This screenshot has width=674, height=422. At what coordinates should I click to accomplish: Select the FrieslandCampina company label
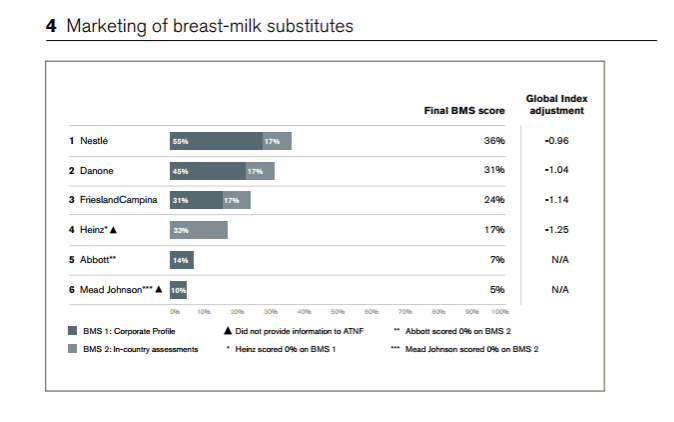113,200
